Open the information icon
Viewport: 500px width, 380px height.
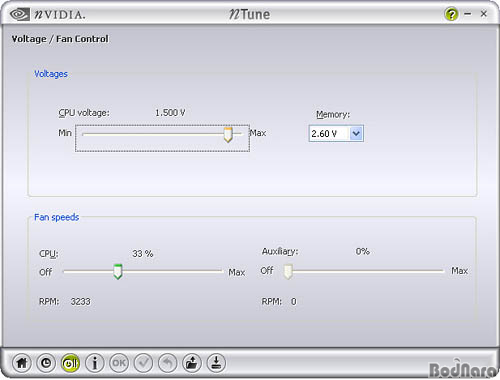(x=95, y=363)
